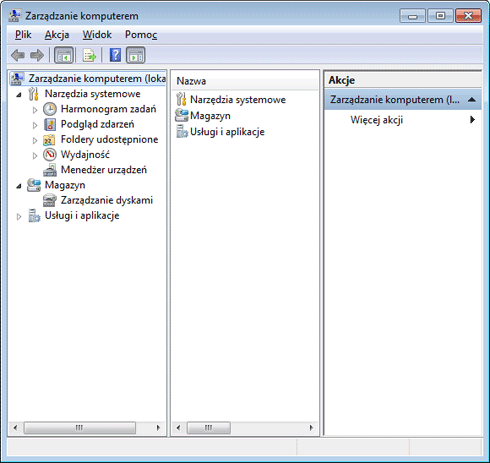
Task: Expand the Usługi i aplikacje node
Action: tap(19, 217)
